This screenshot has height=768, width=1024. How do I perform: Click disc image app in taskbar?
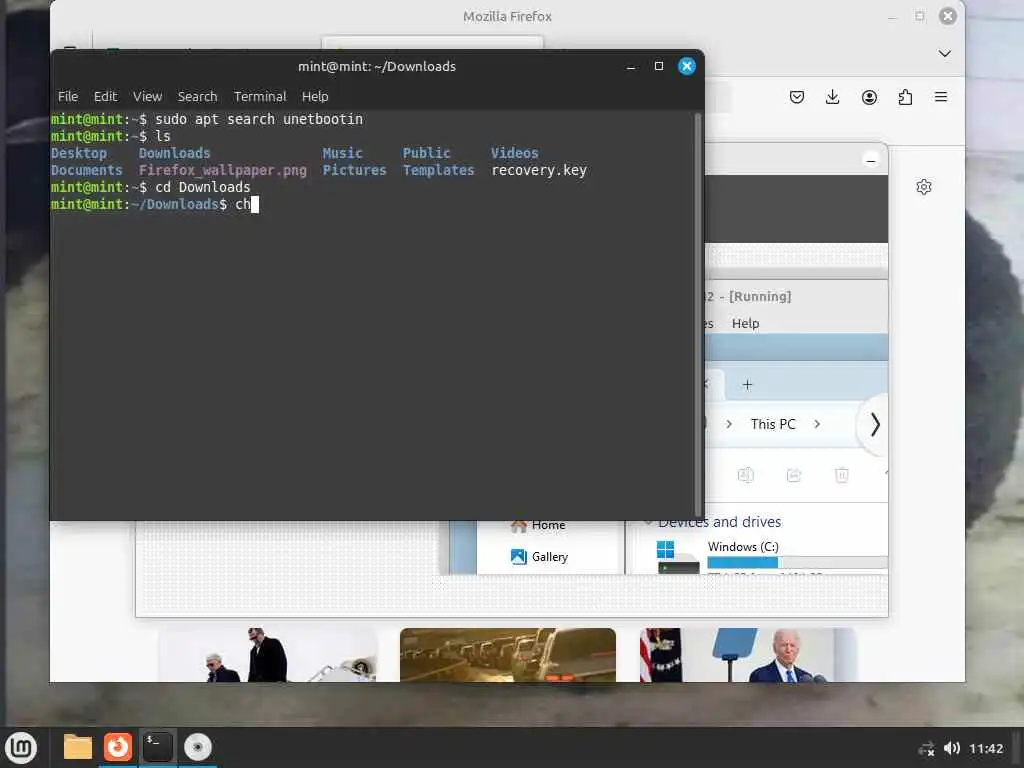coord(197,747)
